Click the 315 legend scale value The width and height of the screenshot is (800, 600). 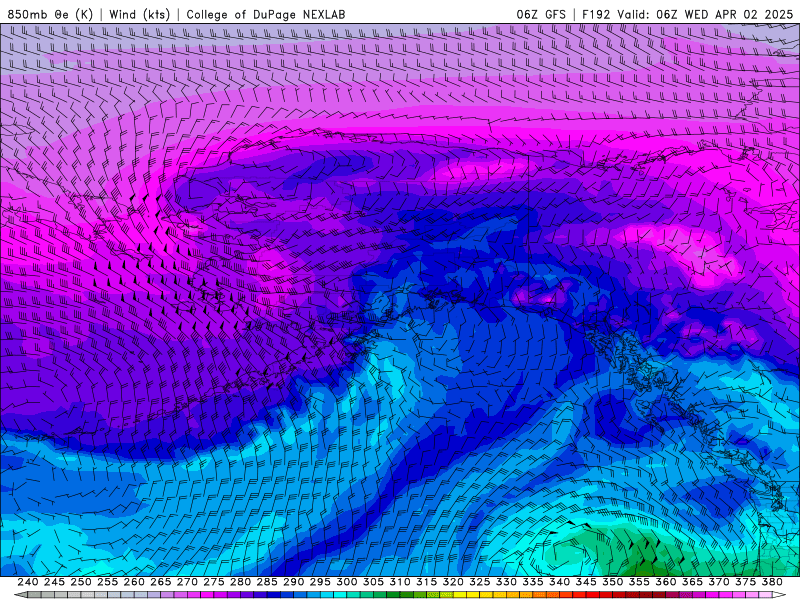pyautogui.click(x=426, y=582)
